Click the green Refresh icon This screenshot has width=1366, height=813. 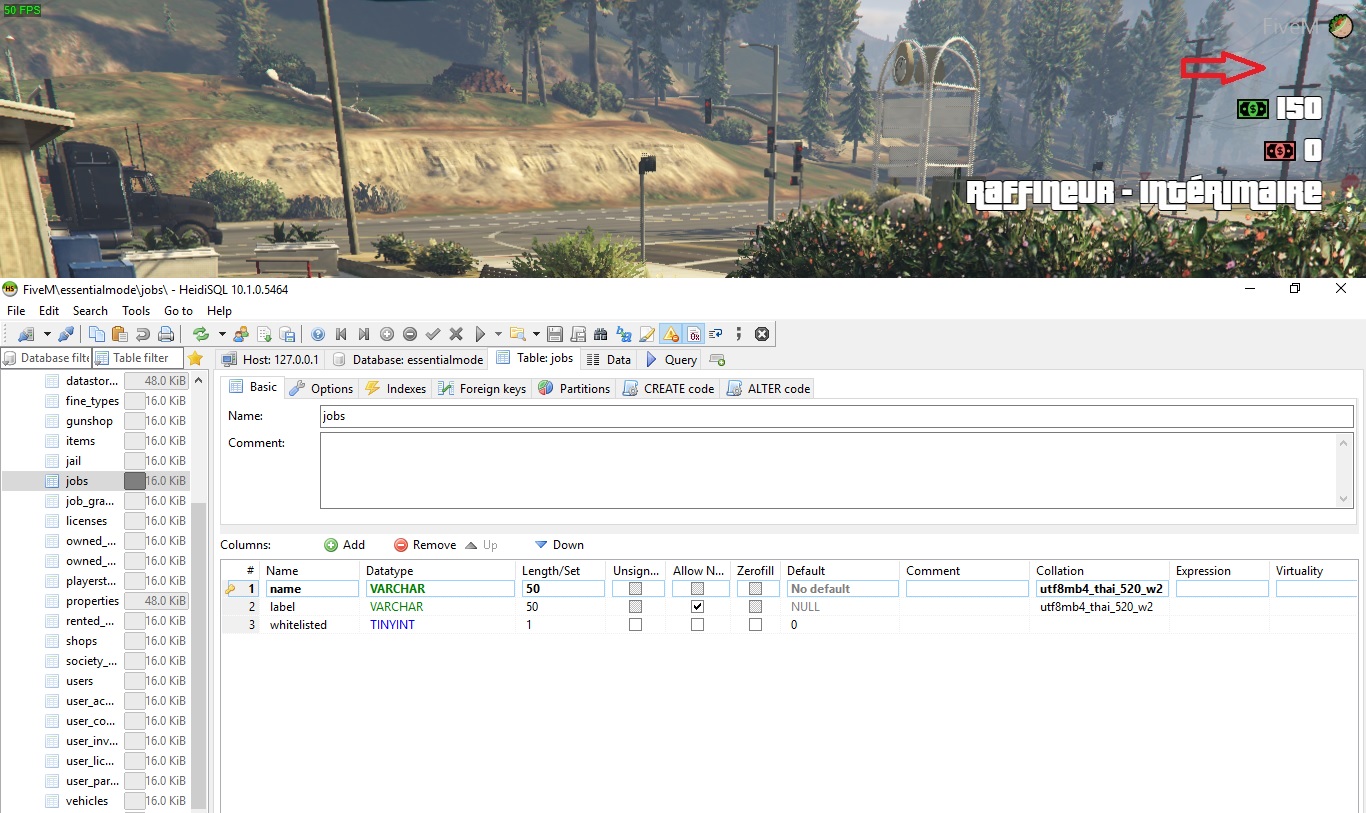tap(201, 334)
